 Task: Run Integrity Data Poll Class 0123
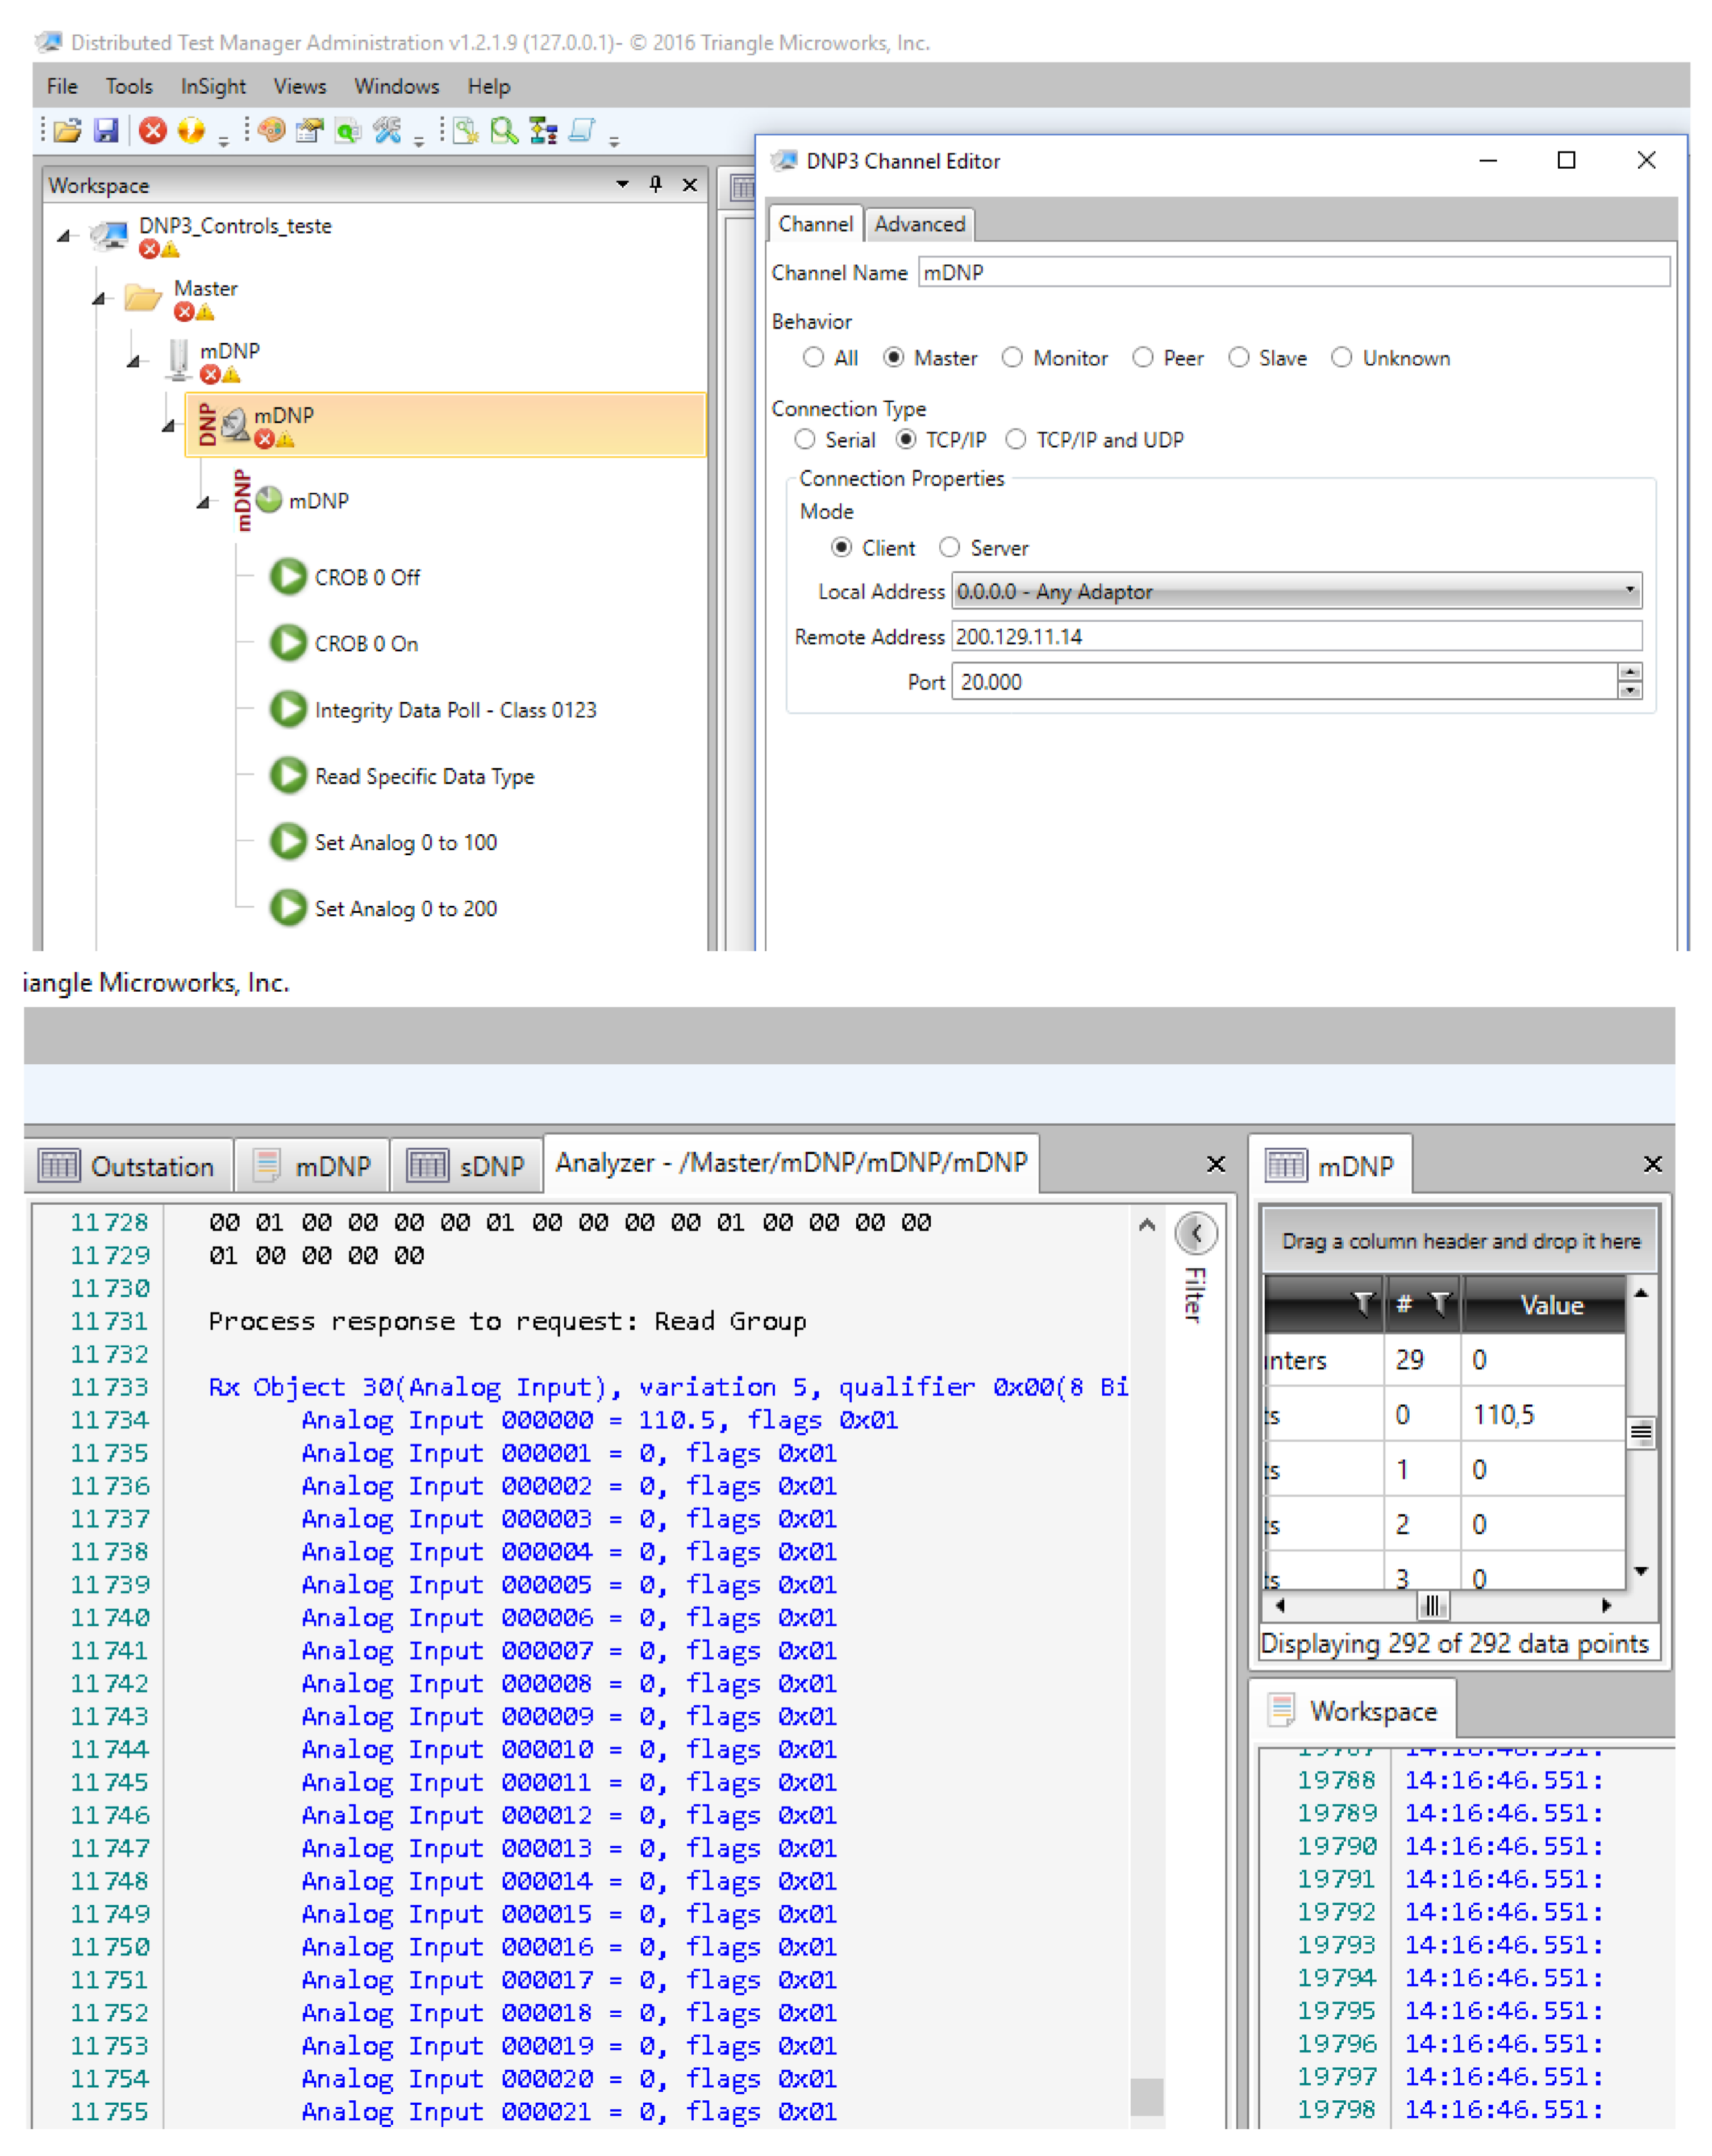click(289, 709)
